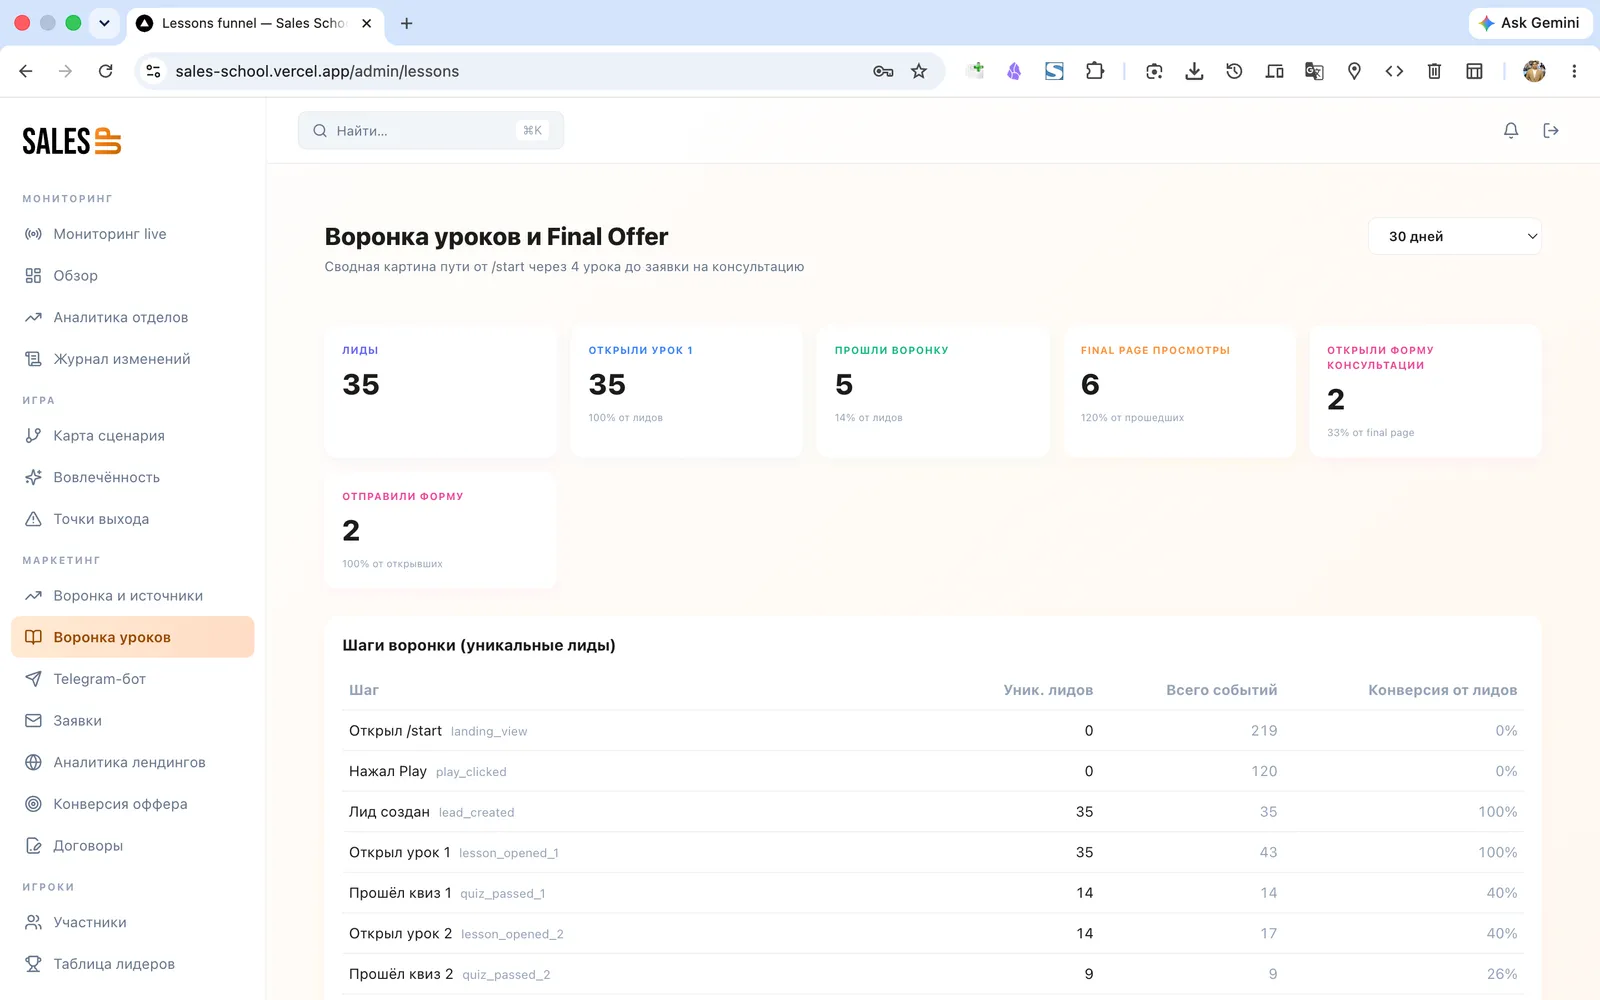This screenshot has height=1000, width=1600.
Task: Go to Вовлечённость section
Action: click(x=133, y=477)
